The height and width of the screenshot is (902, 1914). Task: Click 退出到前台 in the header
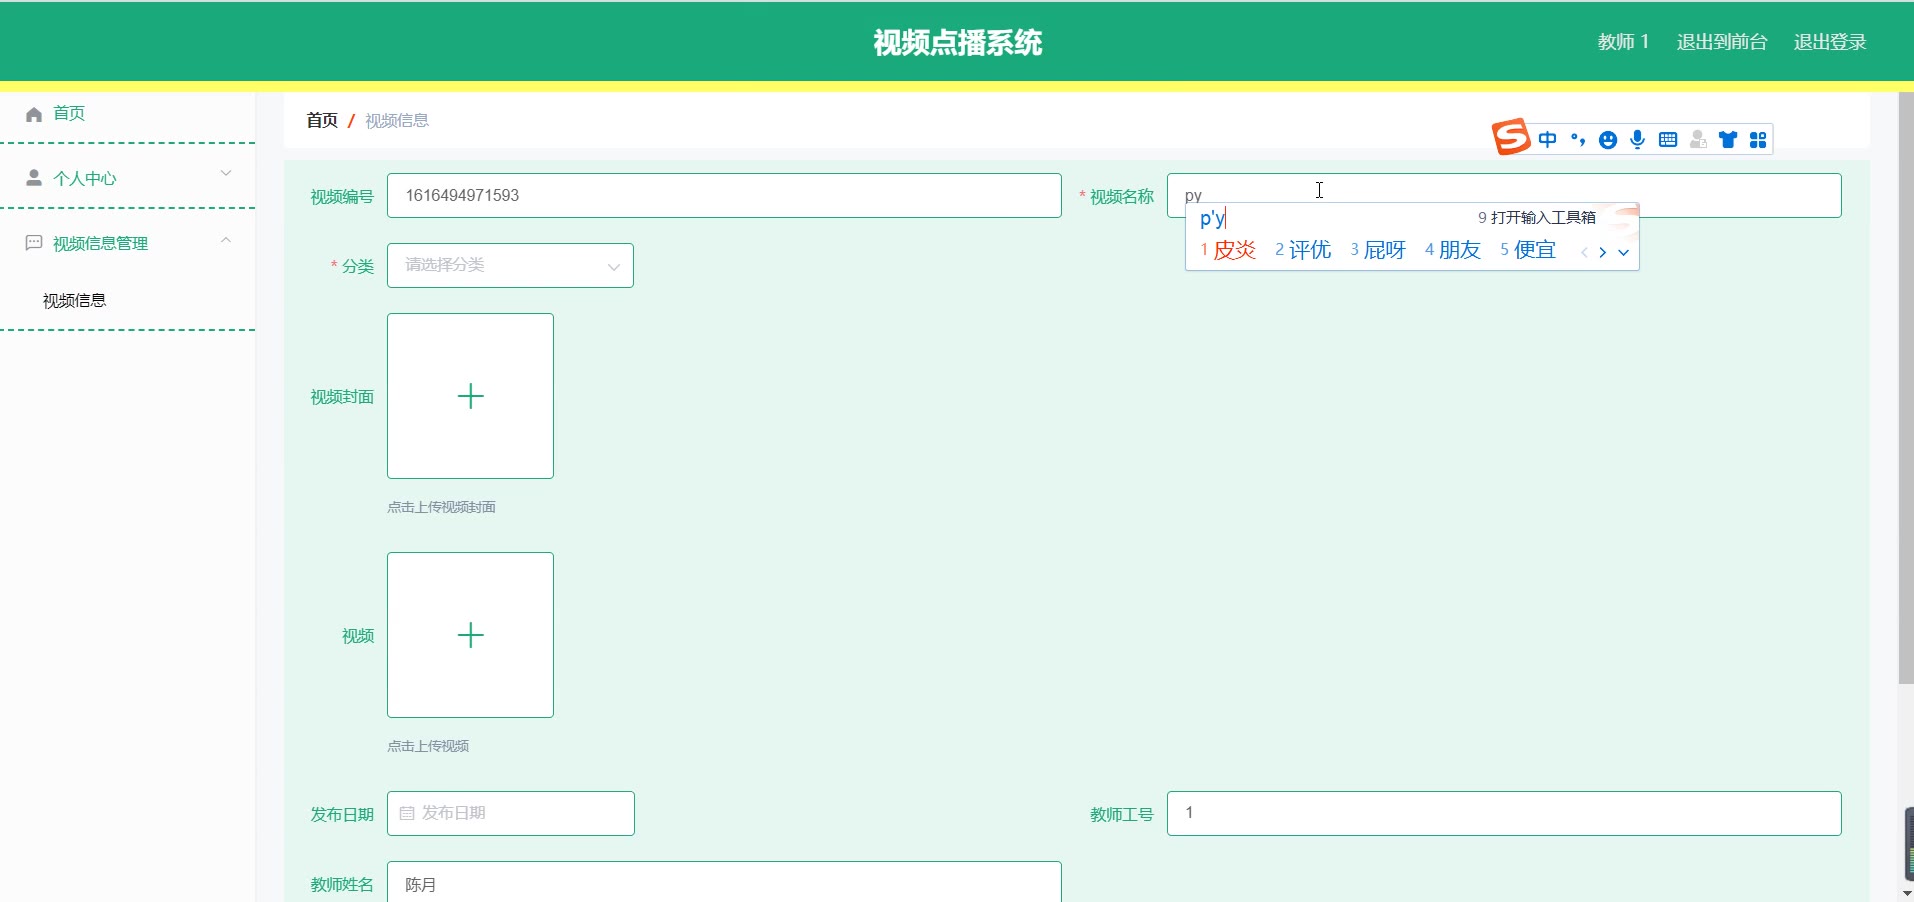1721,42
